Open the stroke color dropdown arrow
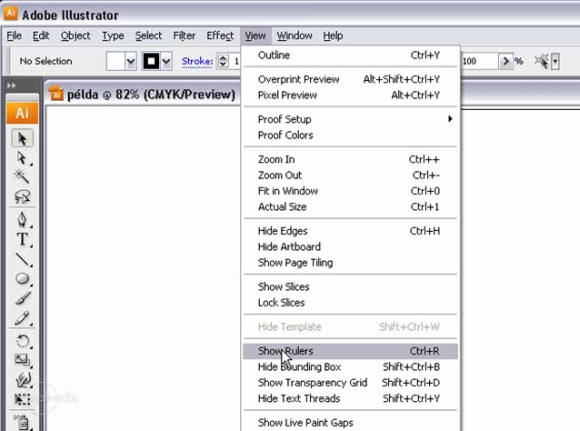Viewport: 580px width, 431px height. point(166,61)
